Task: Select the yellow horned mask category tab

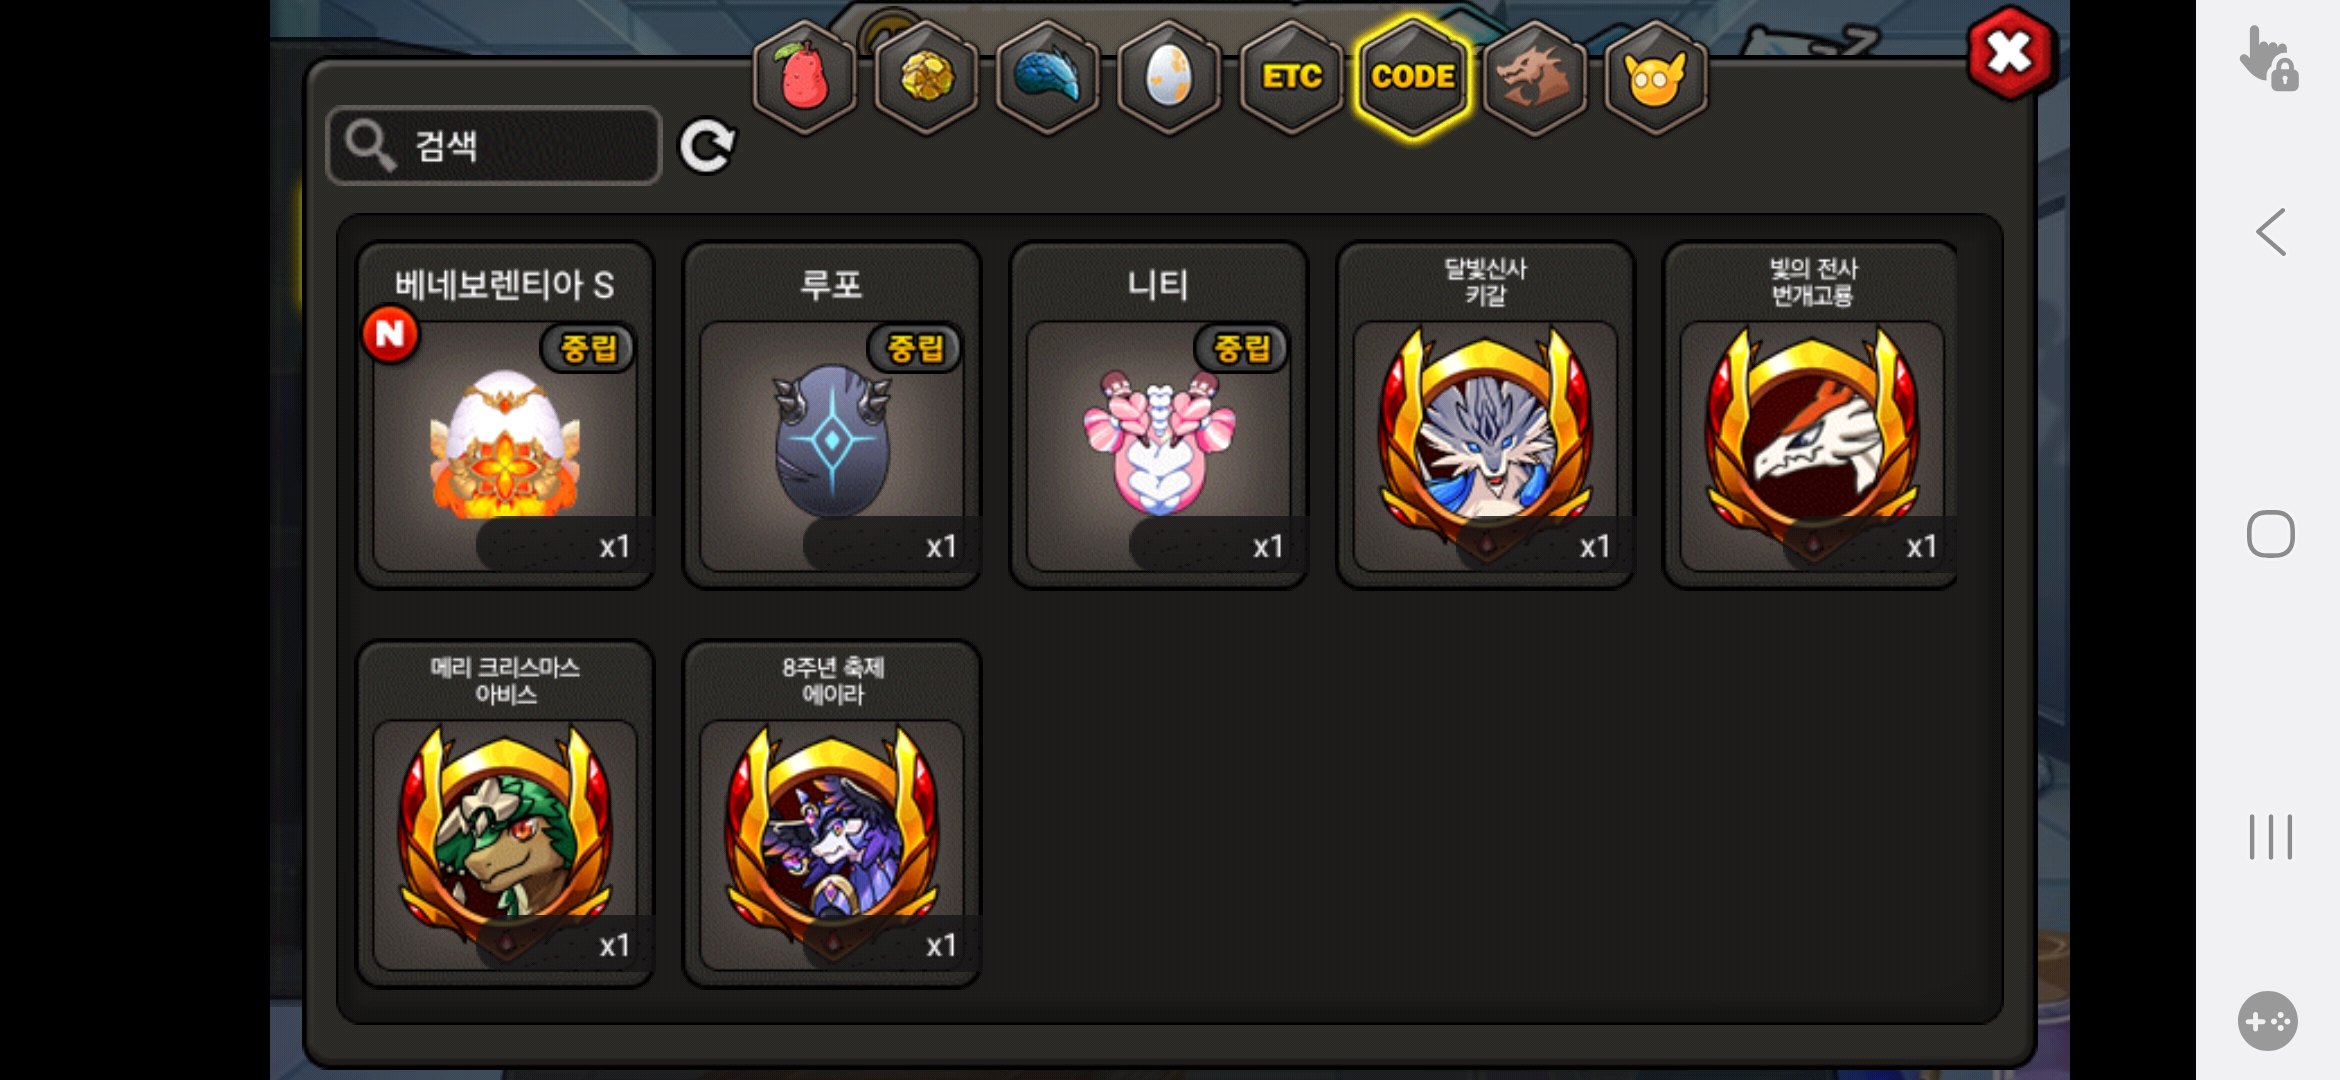Action: (x=1656, y=77)
